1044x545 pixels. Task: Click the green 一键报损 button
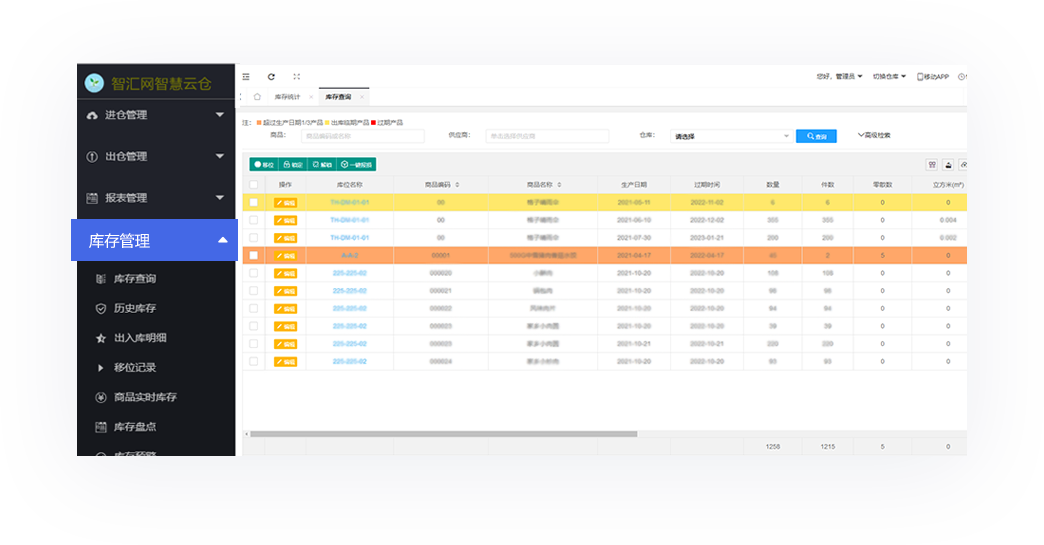[x=357, y=164]
